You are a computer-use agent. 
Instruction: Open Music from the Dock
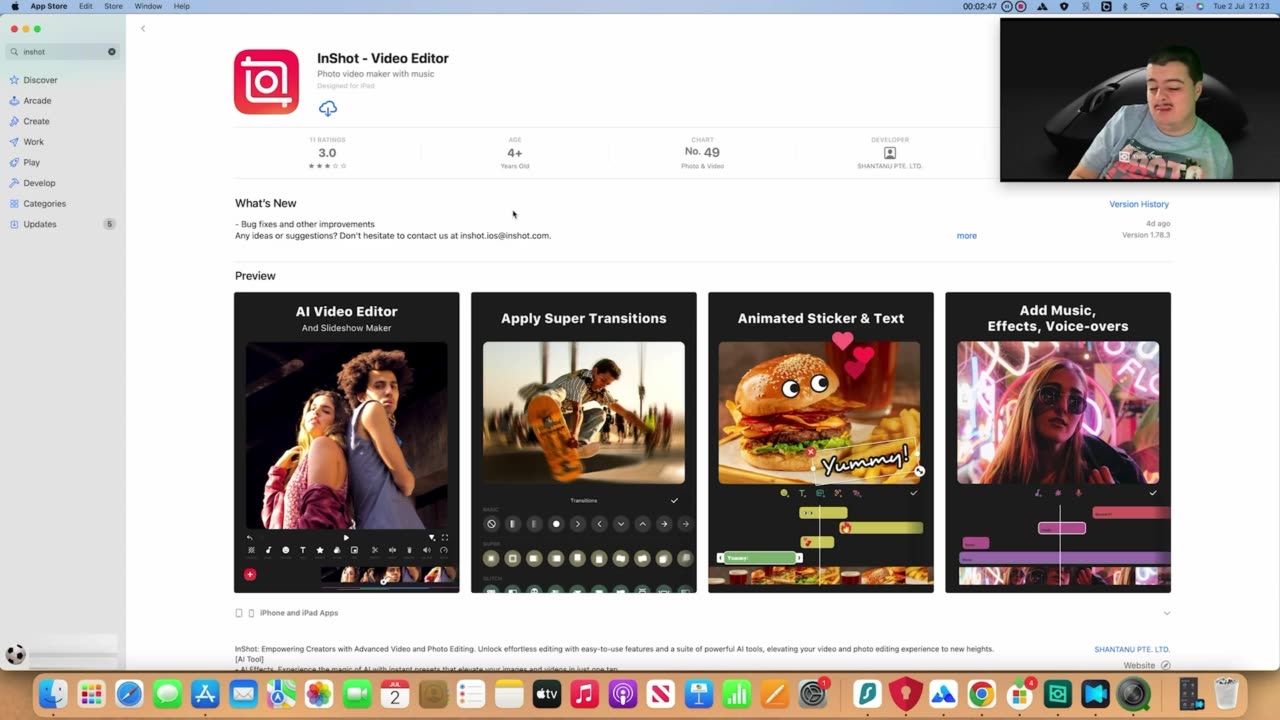tap(585, 694)
